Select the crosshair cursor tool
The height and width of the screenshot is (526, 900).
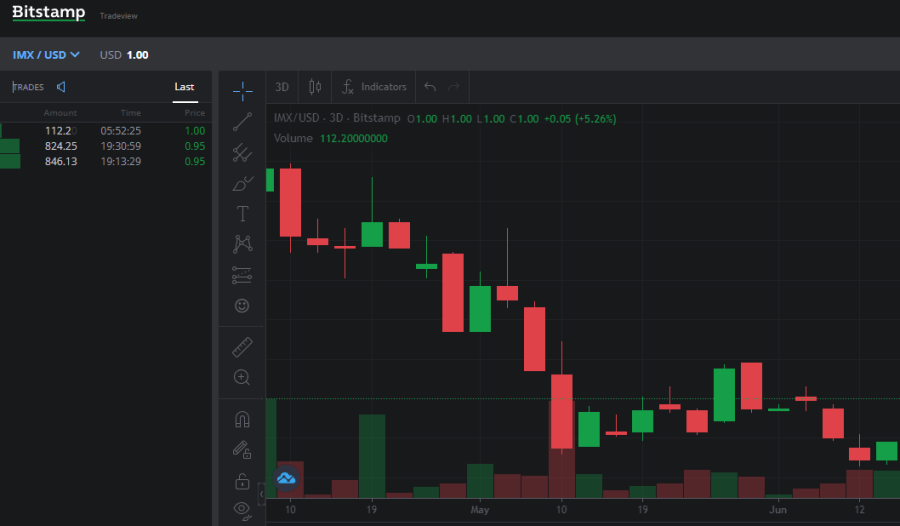point(242,91)
